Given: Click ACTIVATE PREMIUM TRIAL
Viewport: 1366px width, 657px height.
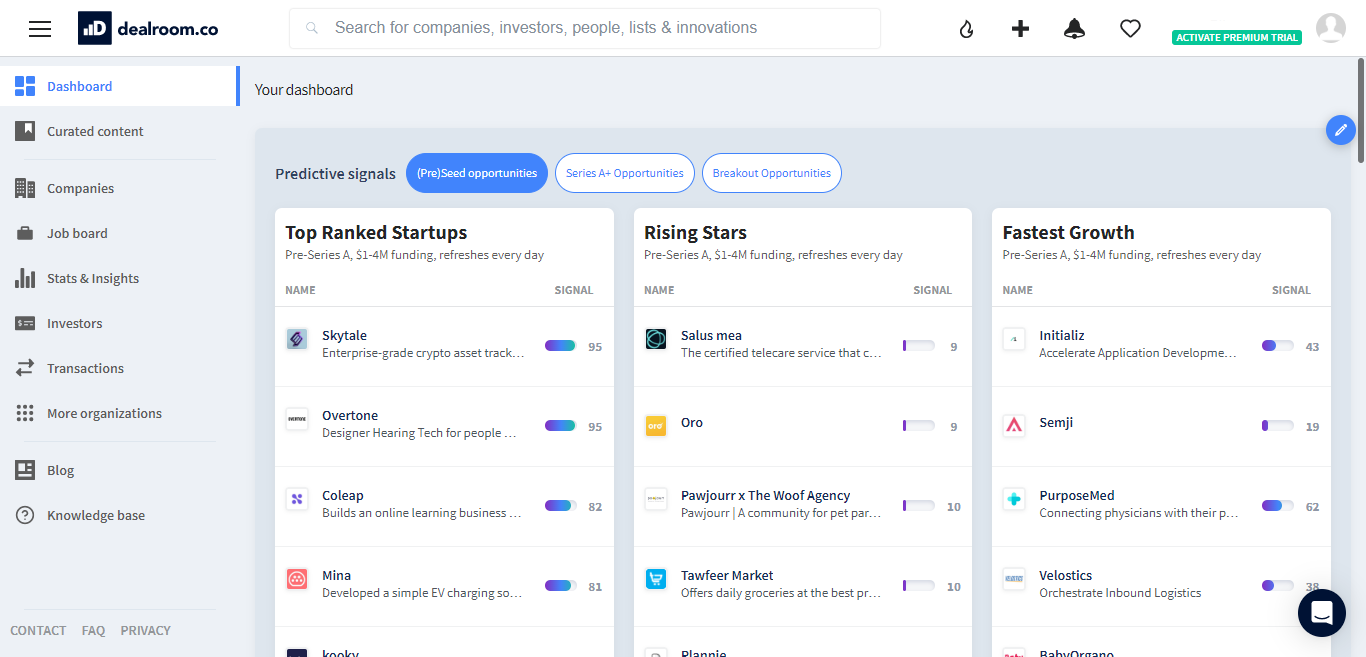Looking at the screenshot, I should 1237,36.
